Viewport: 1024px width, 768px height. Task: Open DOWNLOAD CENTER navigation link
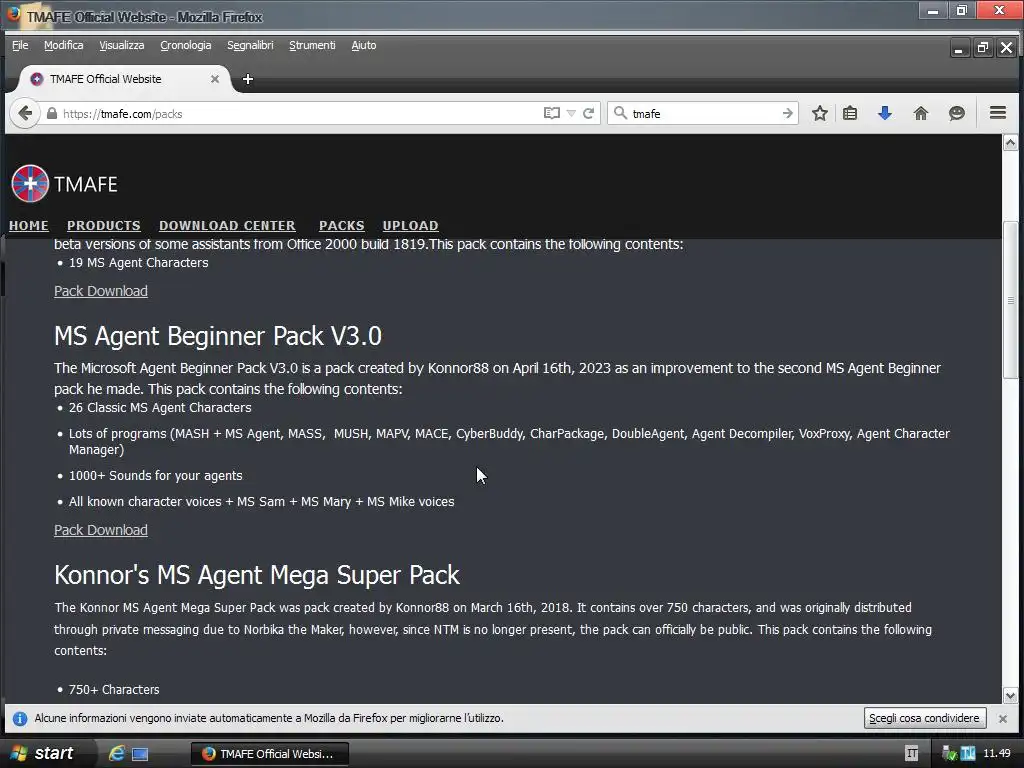[227, 225]
